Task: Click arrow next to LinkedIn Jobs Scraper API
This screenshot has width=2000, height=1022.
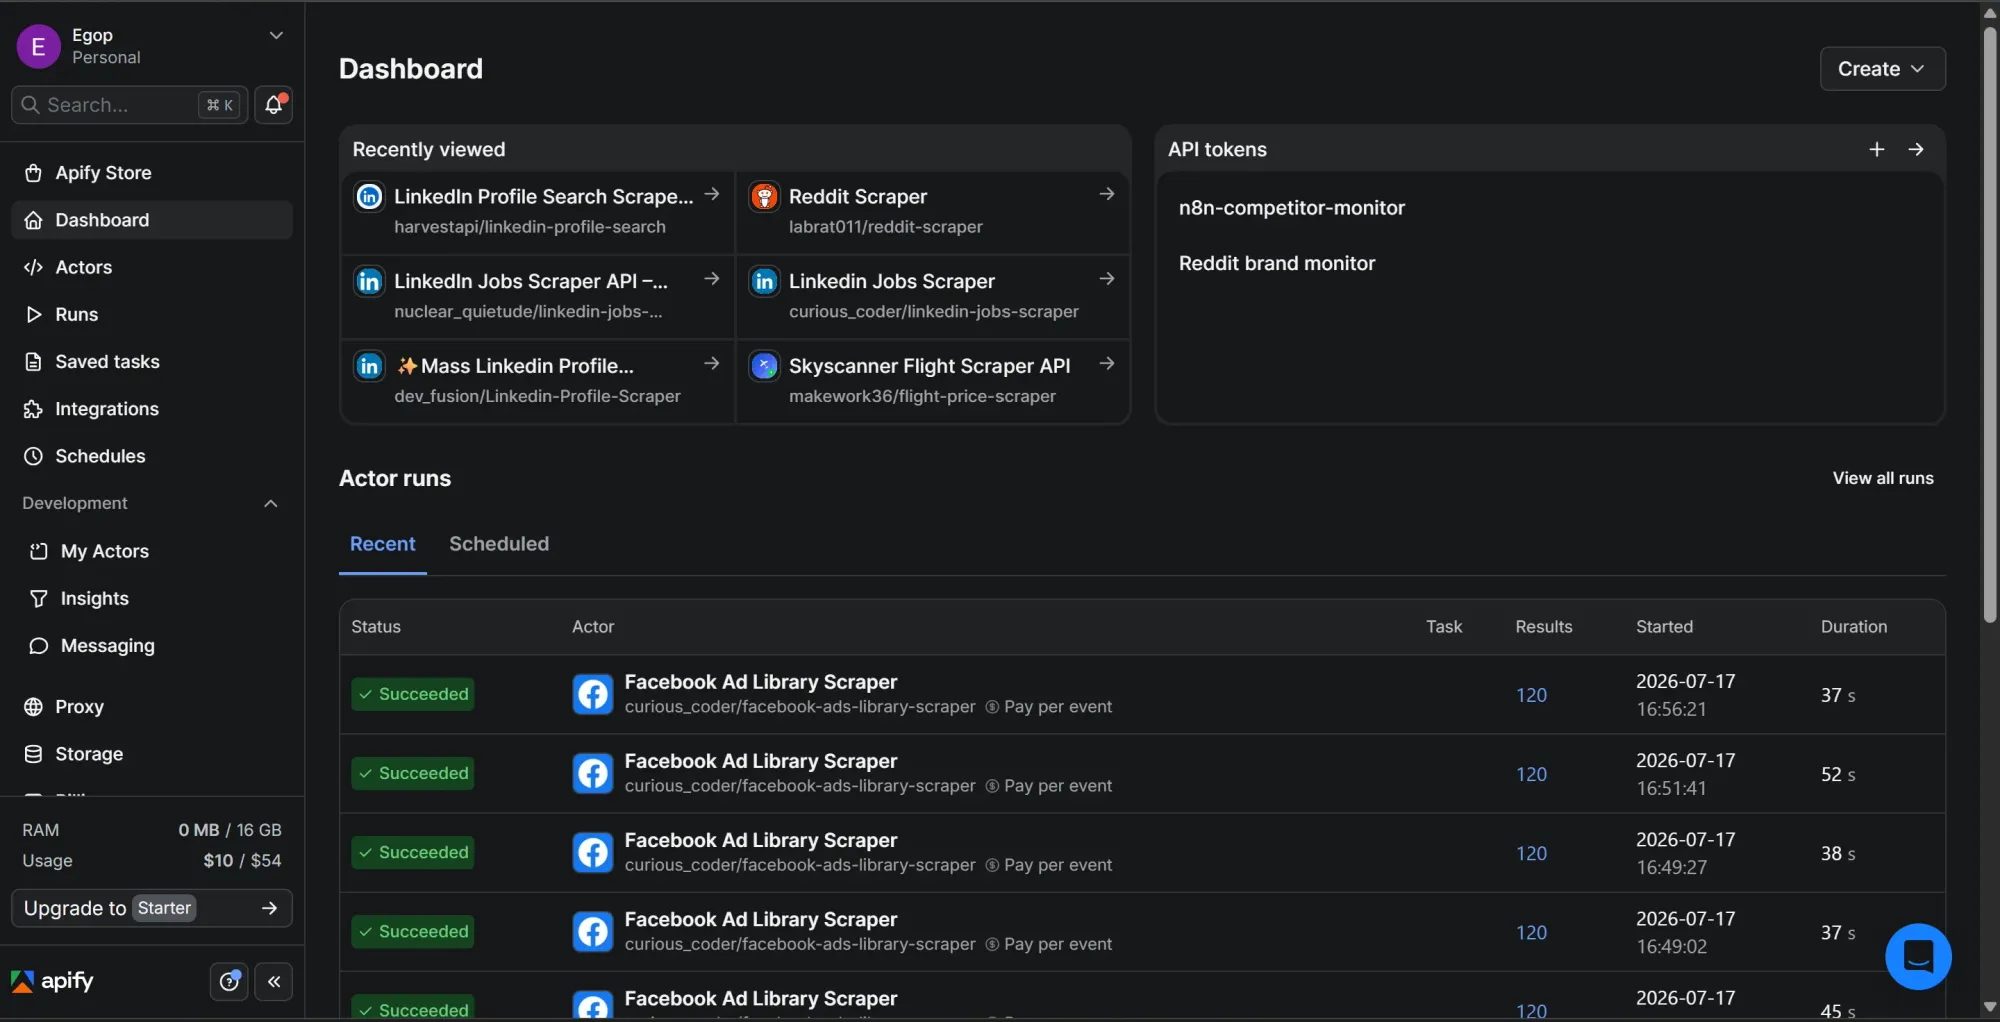Action: pos(712,279)
